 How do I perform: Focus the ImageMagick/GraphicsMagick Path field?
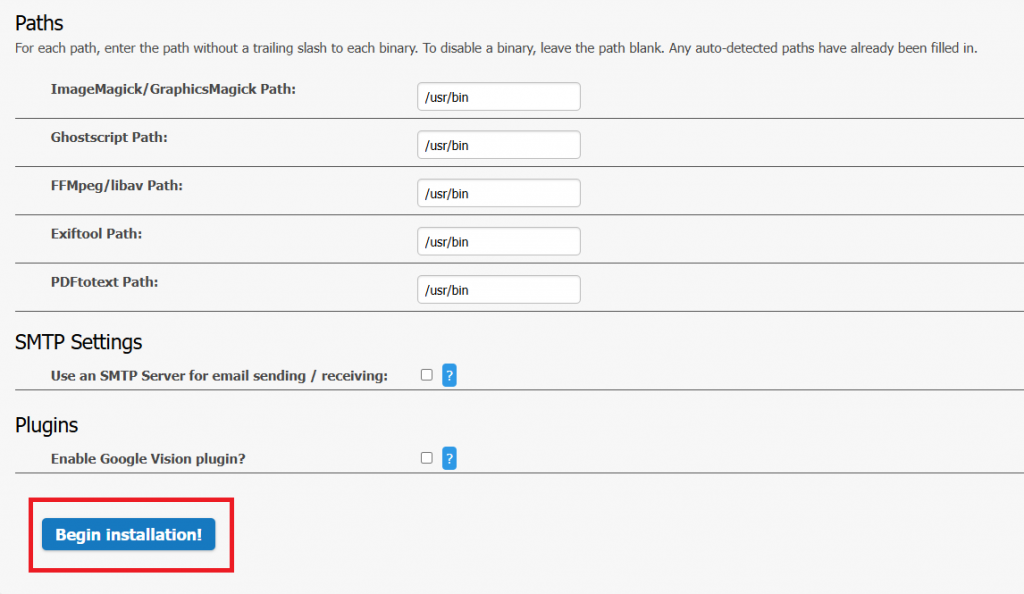coord(498,97)
